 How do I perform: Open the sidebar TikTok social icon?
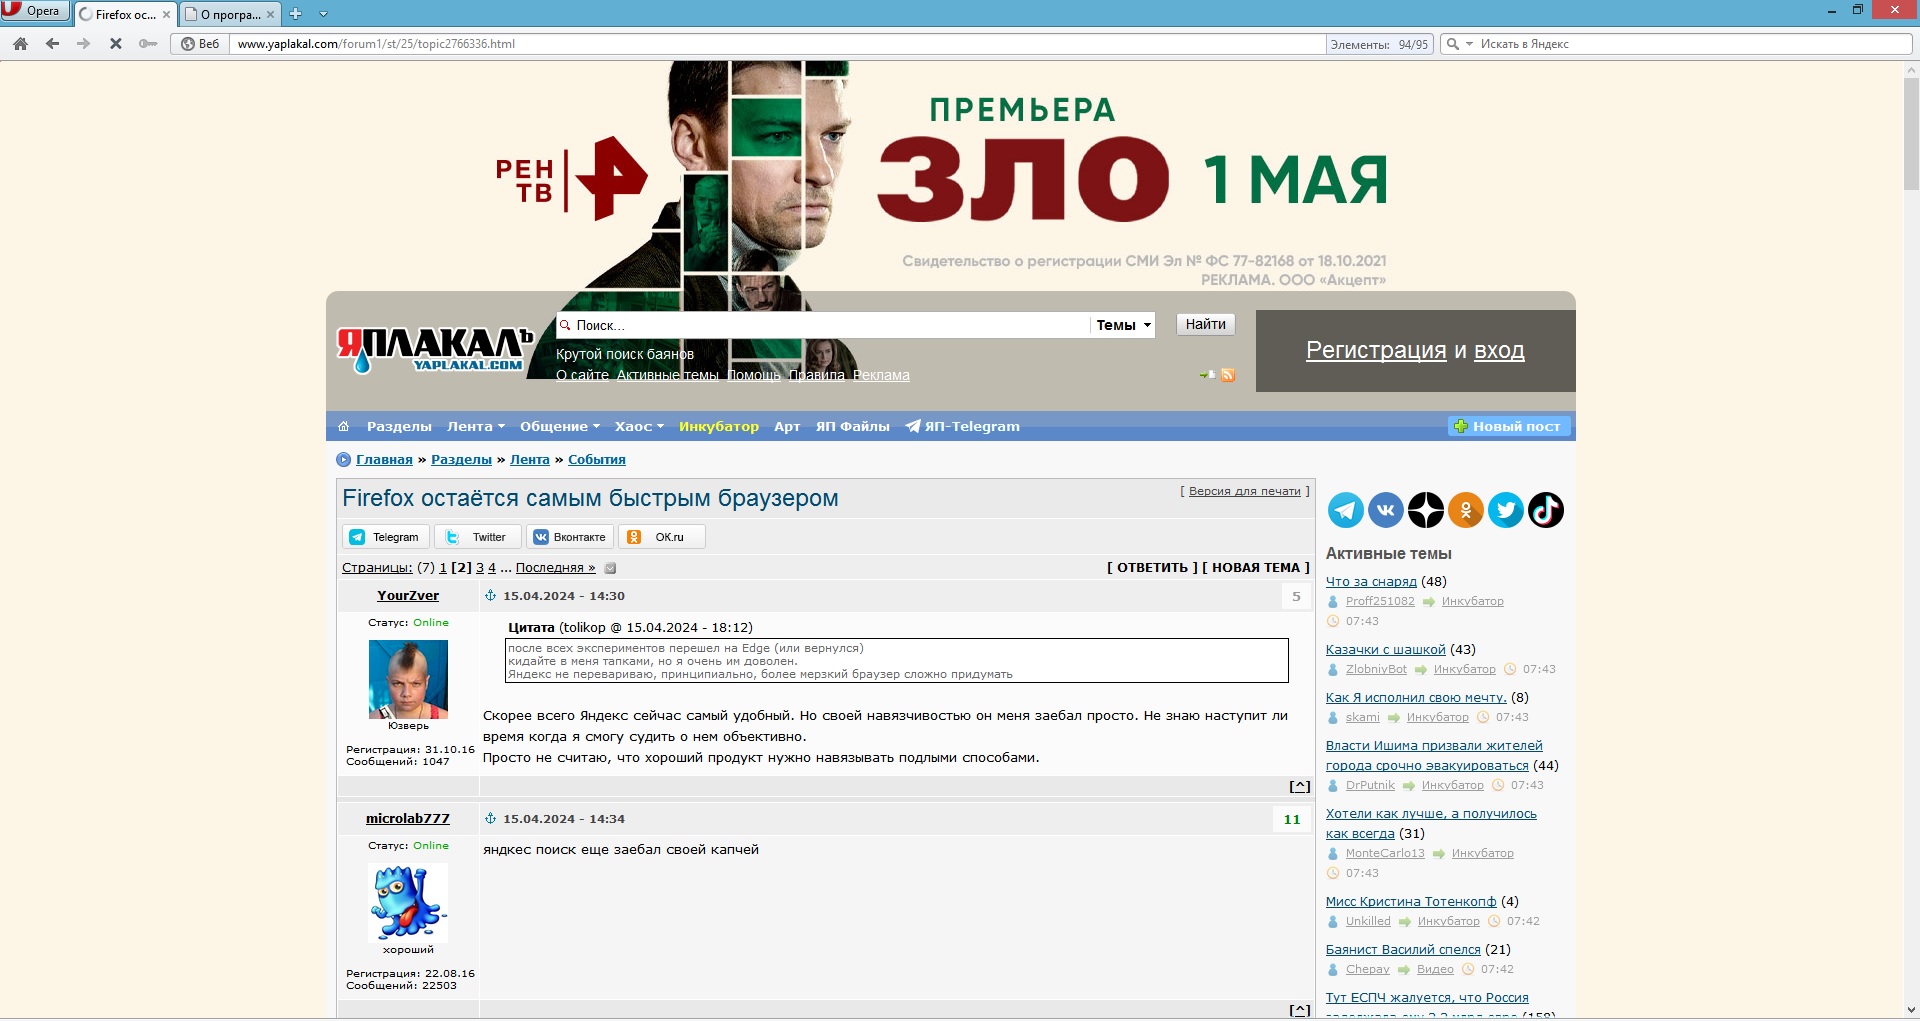click(1546, 510)
